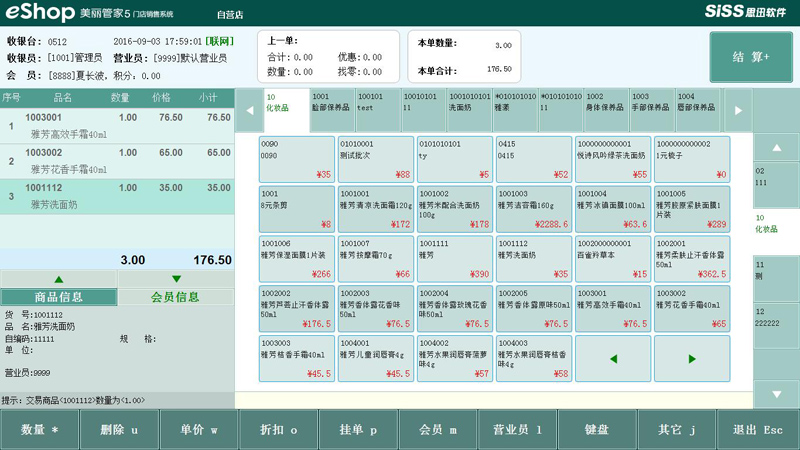This screenshot has height=450, width=800.
Task: Add product 1002000000001 百雀羚草本
Action: (x=613, y=259)
